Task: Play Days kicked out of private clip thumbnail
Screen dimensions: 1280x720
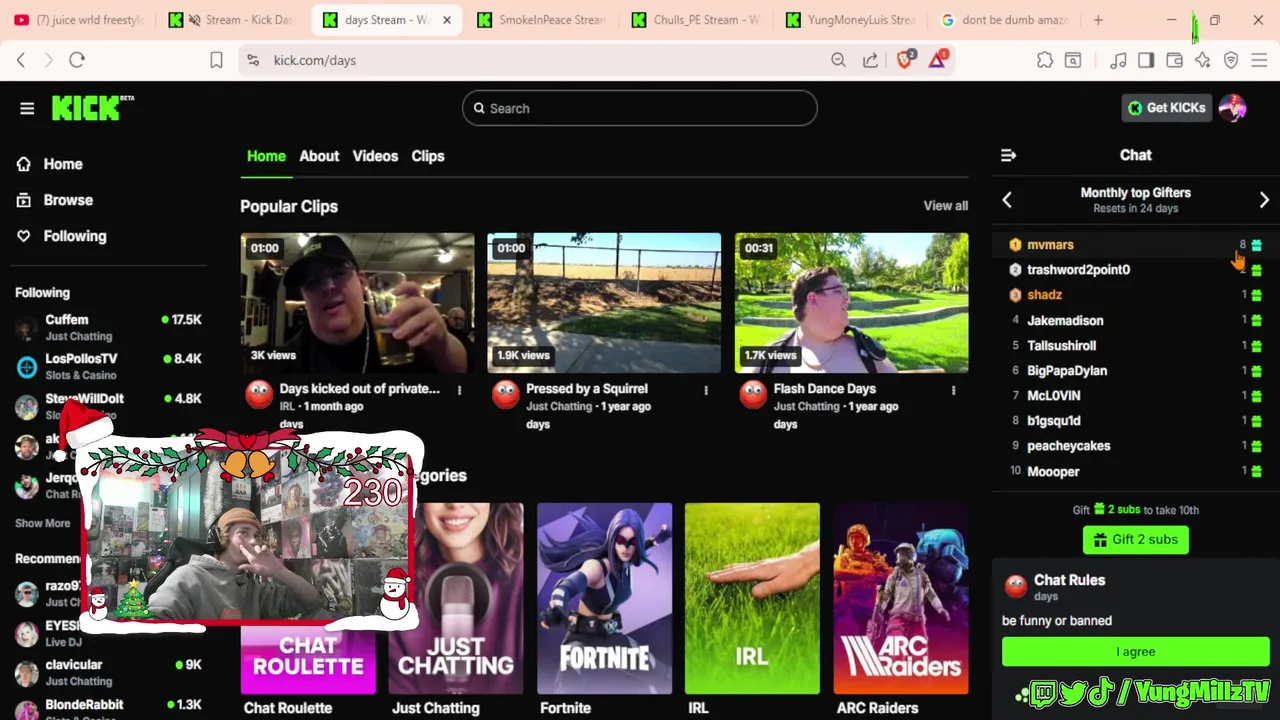Action: coord(357,303)
